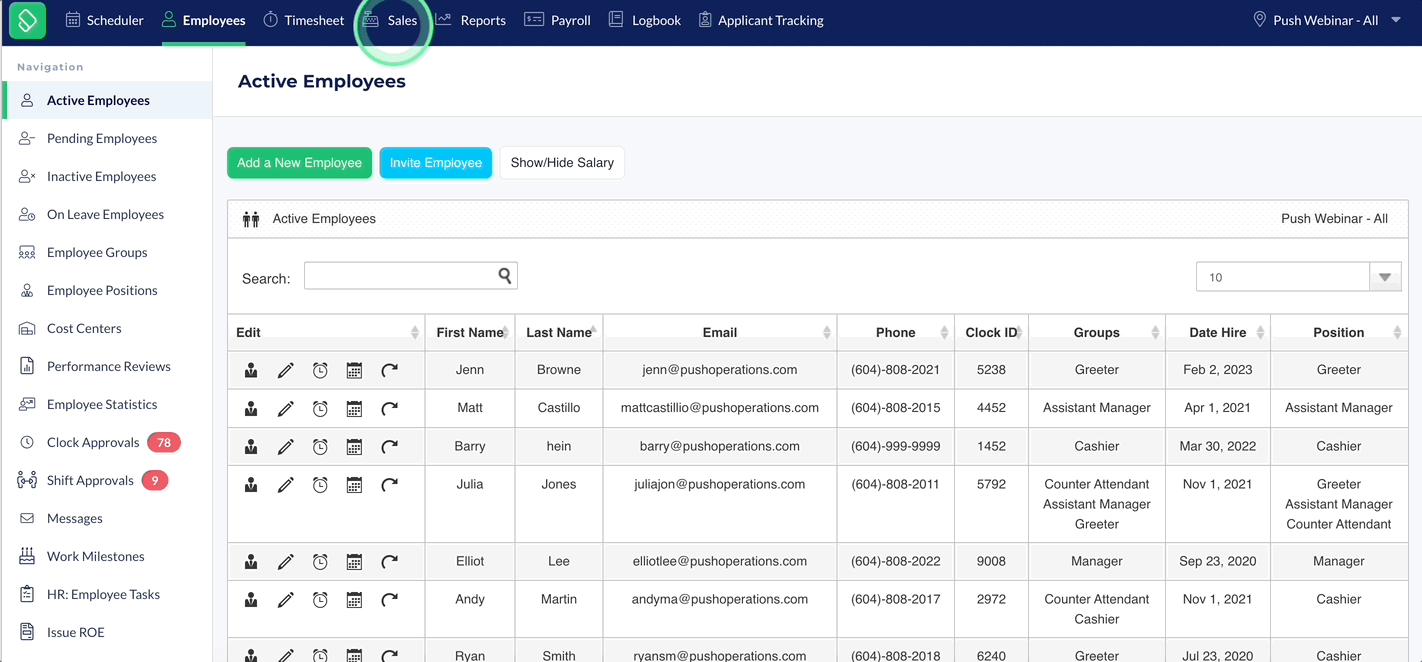The image size is (1422, 662).
Task: Click the magnifier icon in the search box
Action: tap(506, 276)
